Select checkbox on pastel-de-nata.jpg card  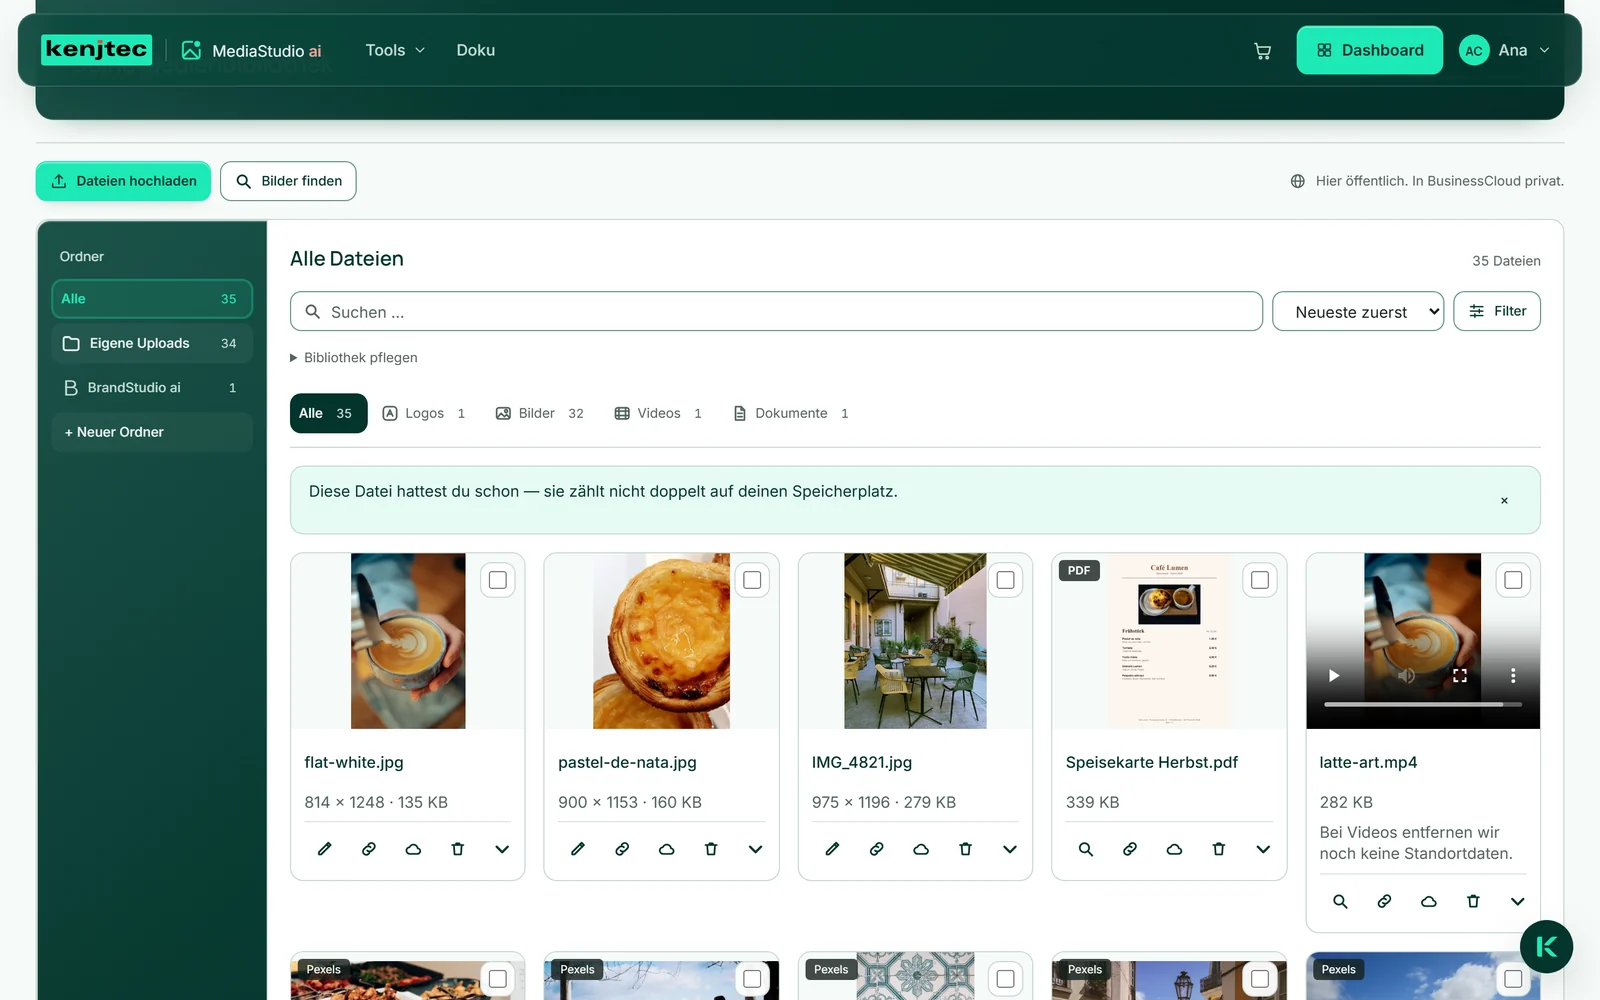(752, 580)
